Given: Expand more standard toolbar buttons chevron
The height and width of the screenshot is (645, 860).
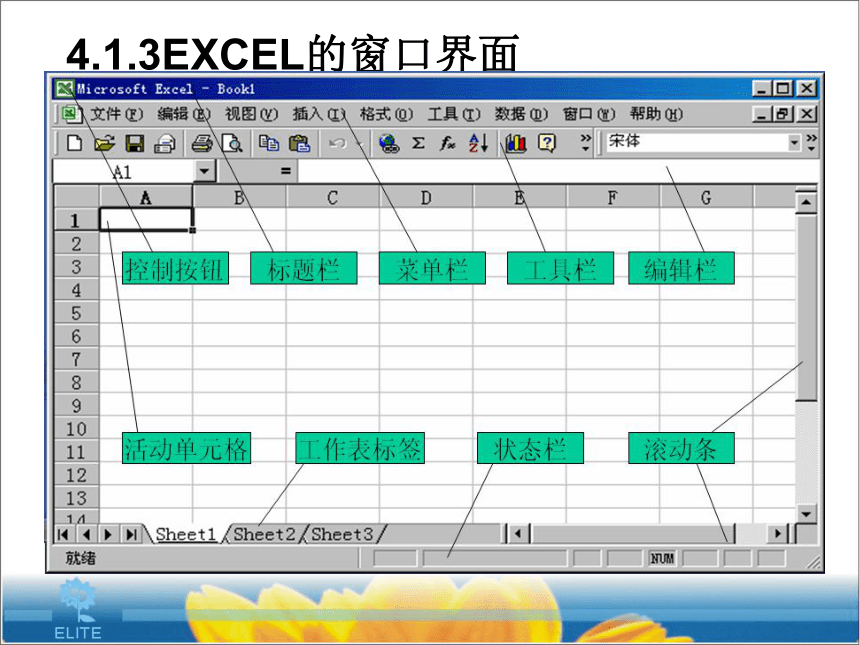Looking at the screenshot, I should [586, 143].
